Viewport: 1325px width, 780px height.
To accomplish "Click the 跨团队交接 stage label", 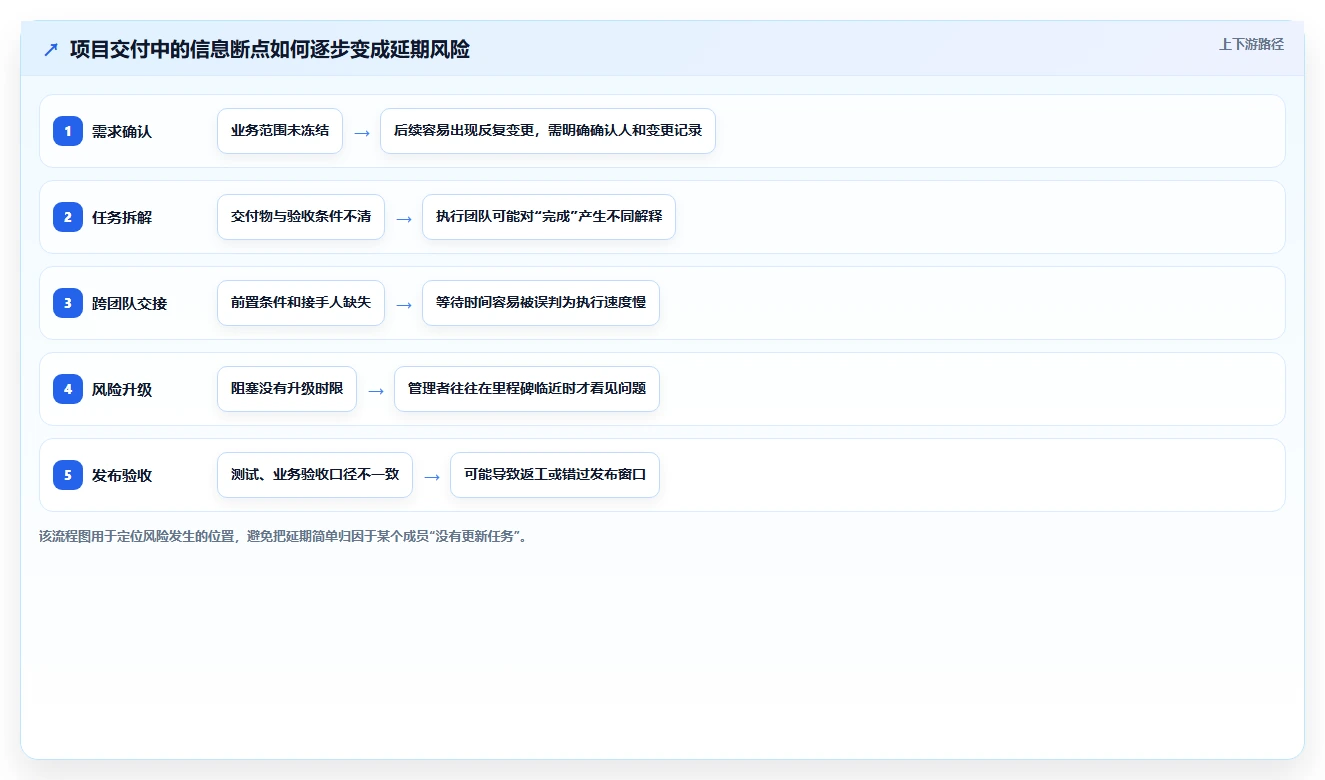I will tap(130, 304).
